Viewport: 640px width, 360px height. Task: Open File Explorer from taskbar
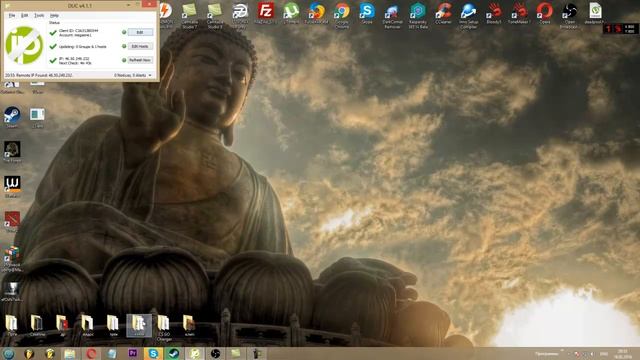70,353
